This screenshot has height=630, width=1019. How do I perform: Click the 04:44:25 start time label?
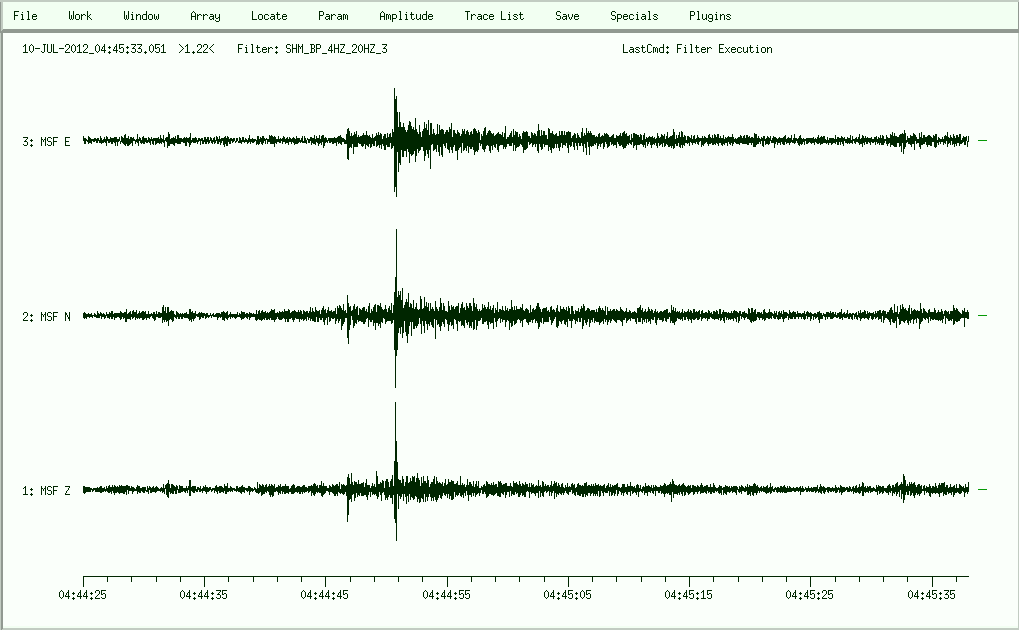coord(83,594)
